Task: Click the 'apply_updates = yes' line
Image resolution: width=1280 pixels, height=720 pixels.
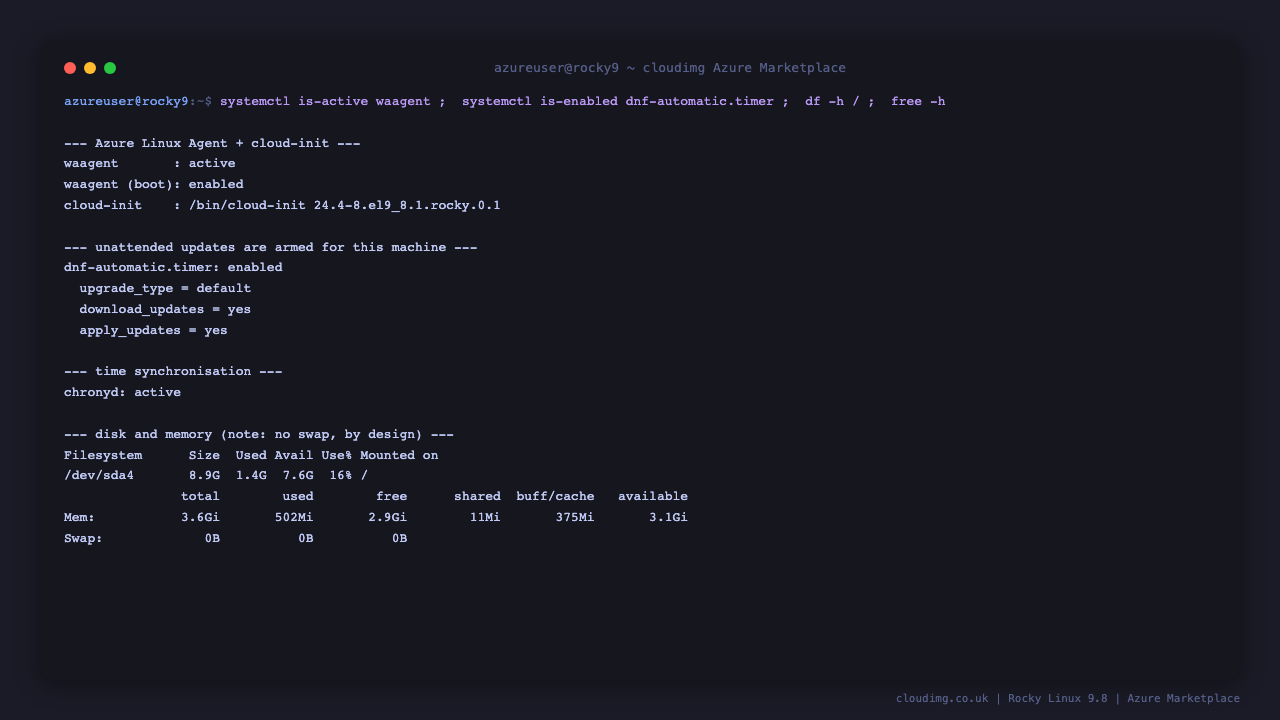Action: [154, 330]
